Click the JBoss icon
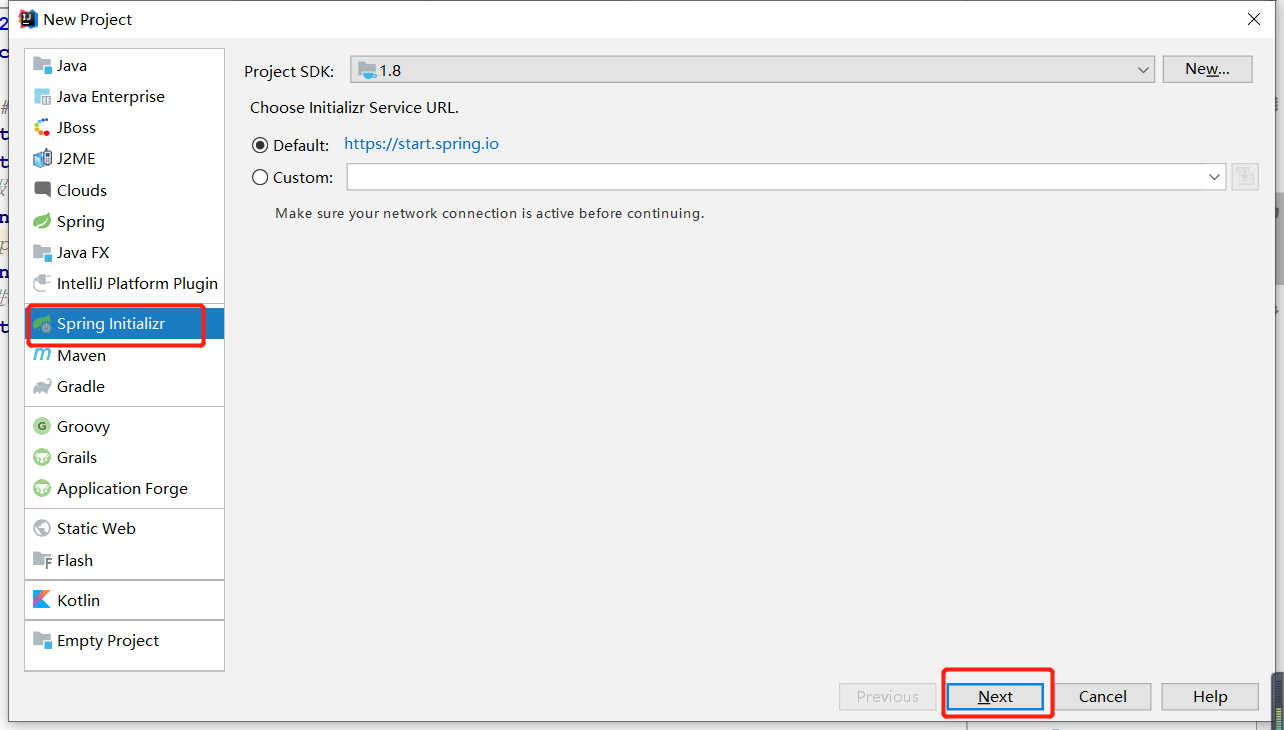Viewport: 1284px width, 730px height. tap(42, 127)
